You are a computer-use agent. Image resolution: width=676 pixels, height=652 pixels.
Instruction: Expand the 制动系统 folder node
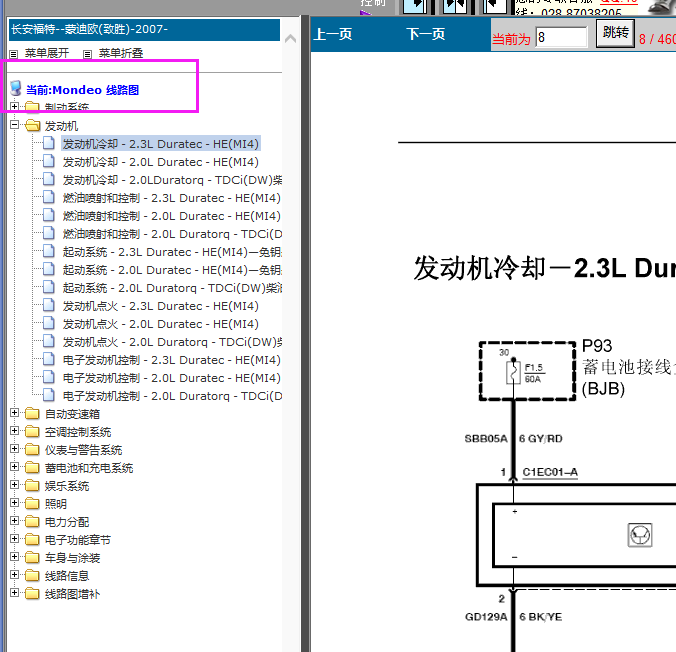tap(14, 106)
